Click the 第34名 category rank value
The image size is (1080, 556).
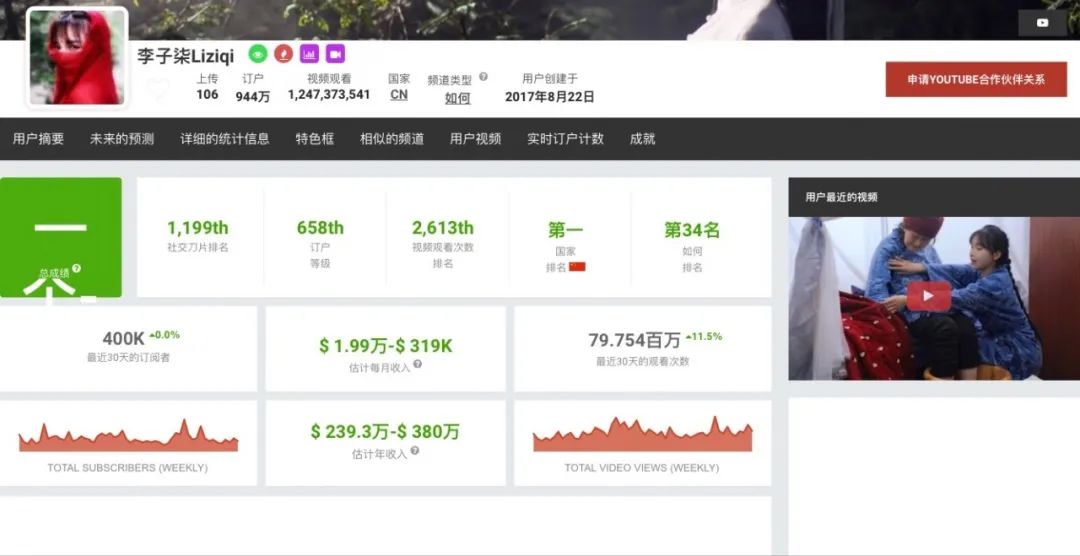[692, 229]
